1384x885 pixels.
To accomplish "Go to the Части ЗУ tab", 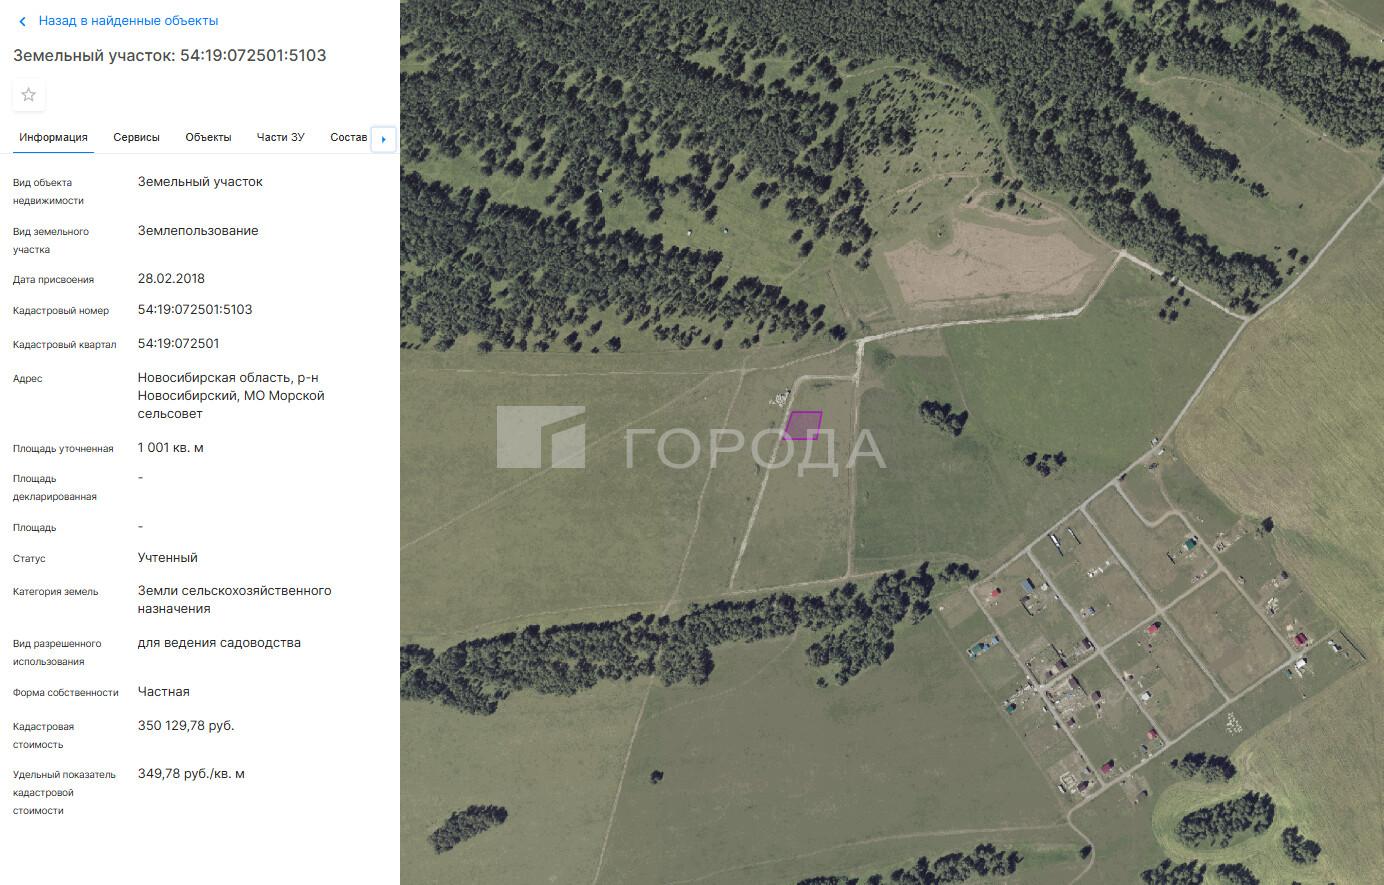I will (280, 137).
